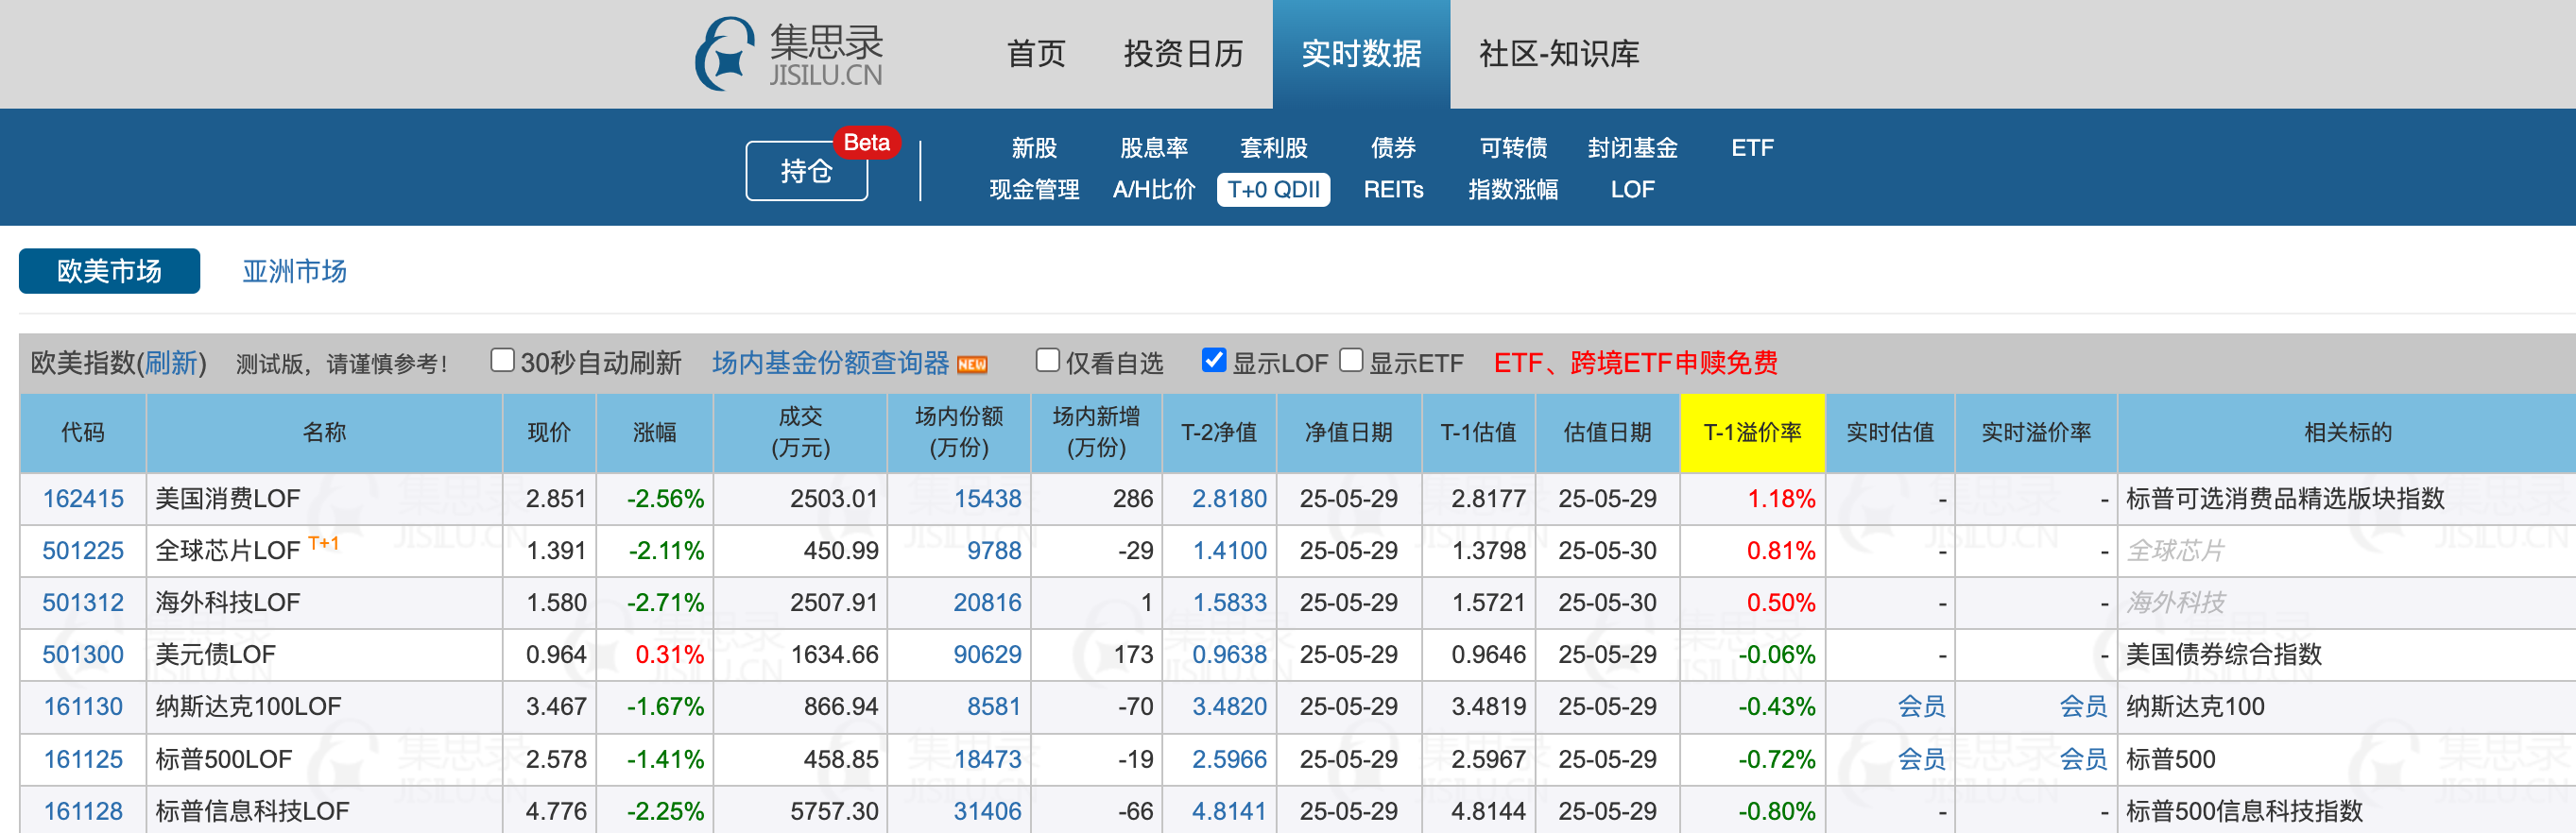Sort by T-2净值 column header

[1218, 432]
